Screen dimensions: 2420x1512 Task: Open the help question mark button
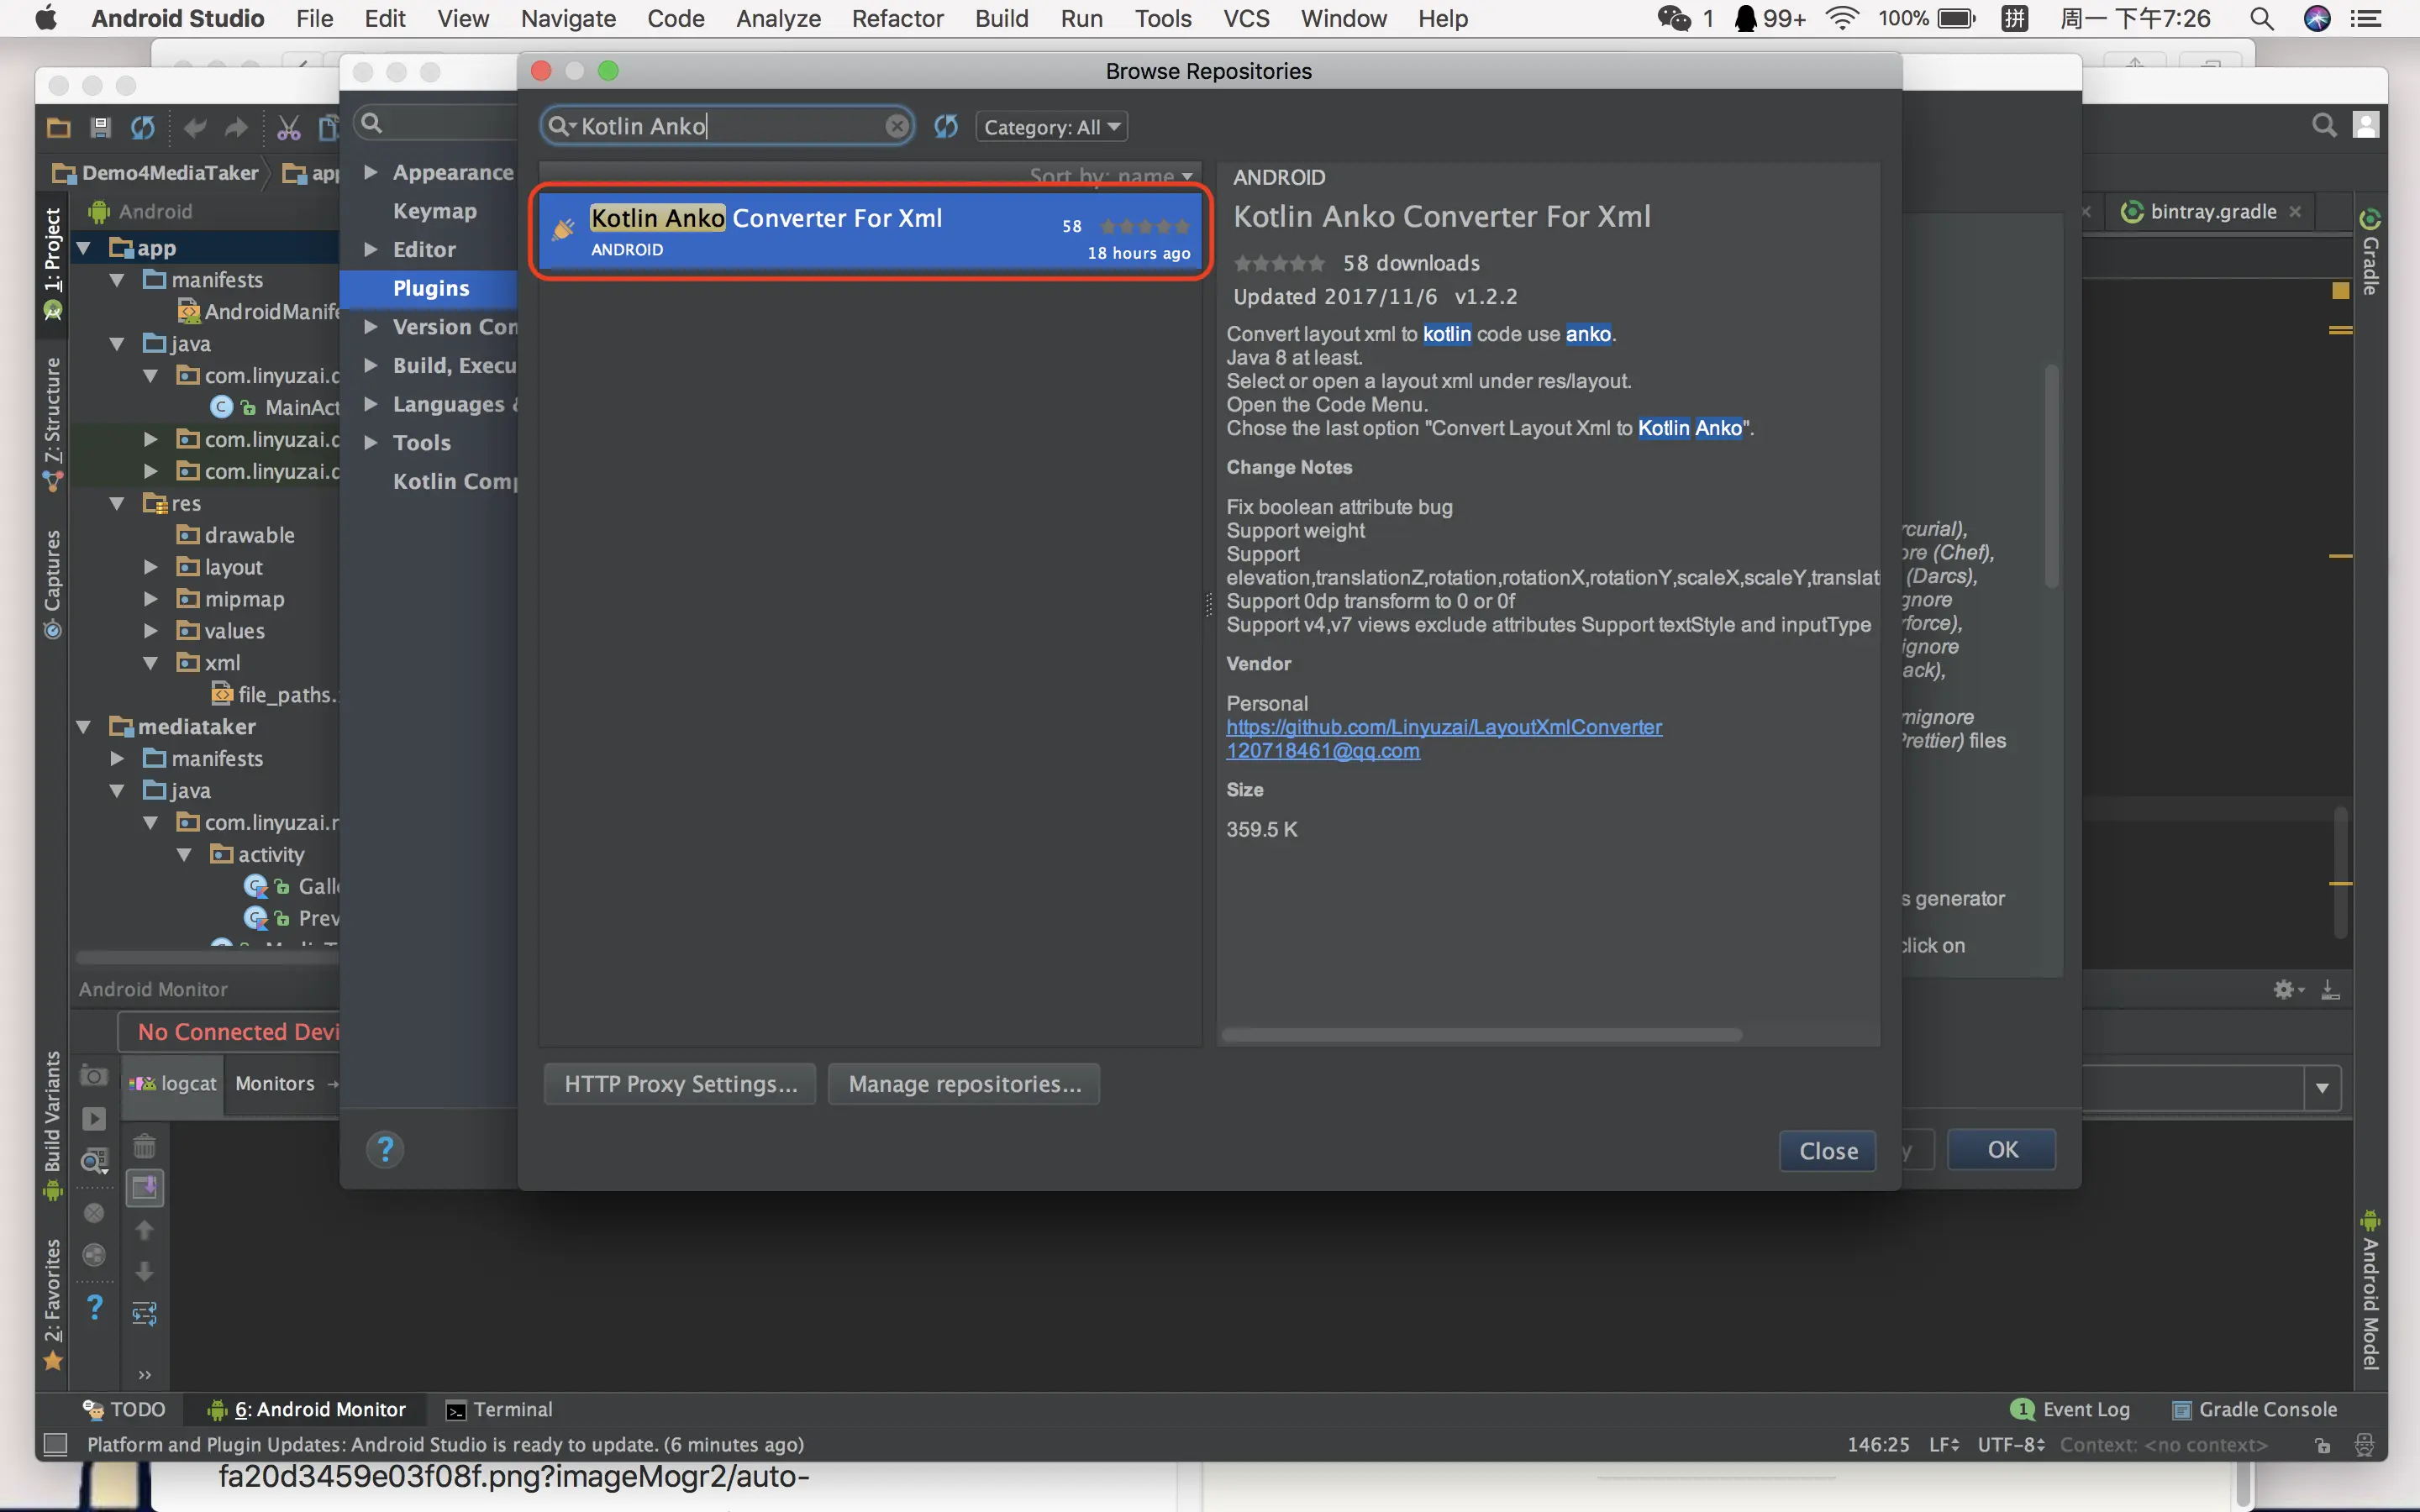[385, 1149]
